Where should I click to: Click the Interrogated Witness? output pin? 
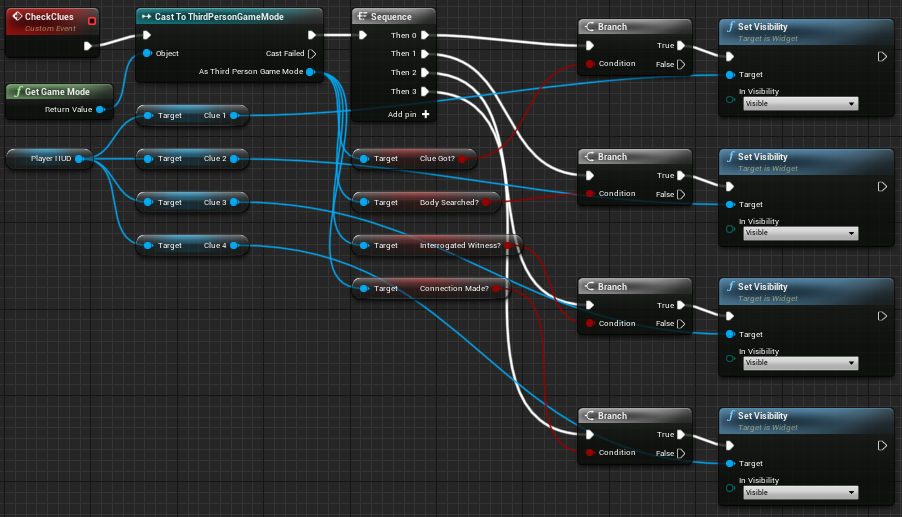click(508, 245)
